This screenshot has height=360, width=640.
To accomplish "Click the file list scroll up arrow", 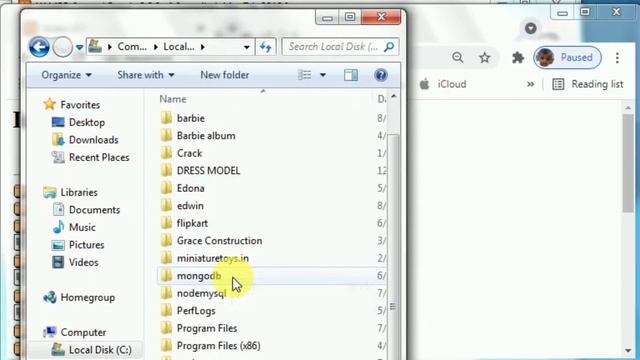I will 393,97.
